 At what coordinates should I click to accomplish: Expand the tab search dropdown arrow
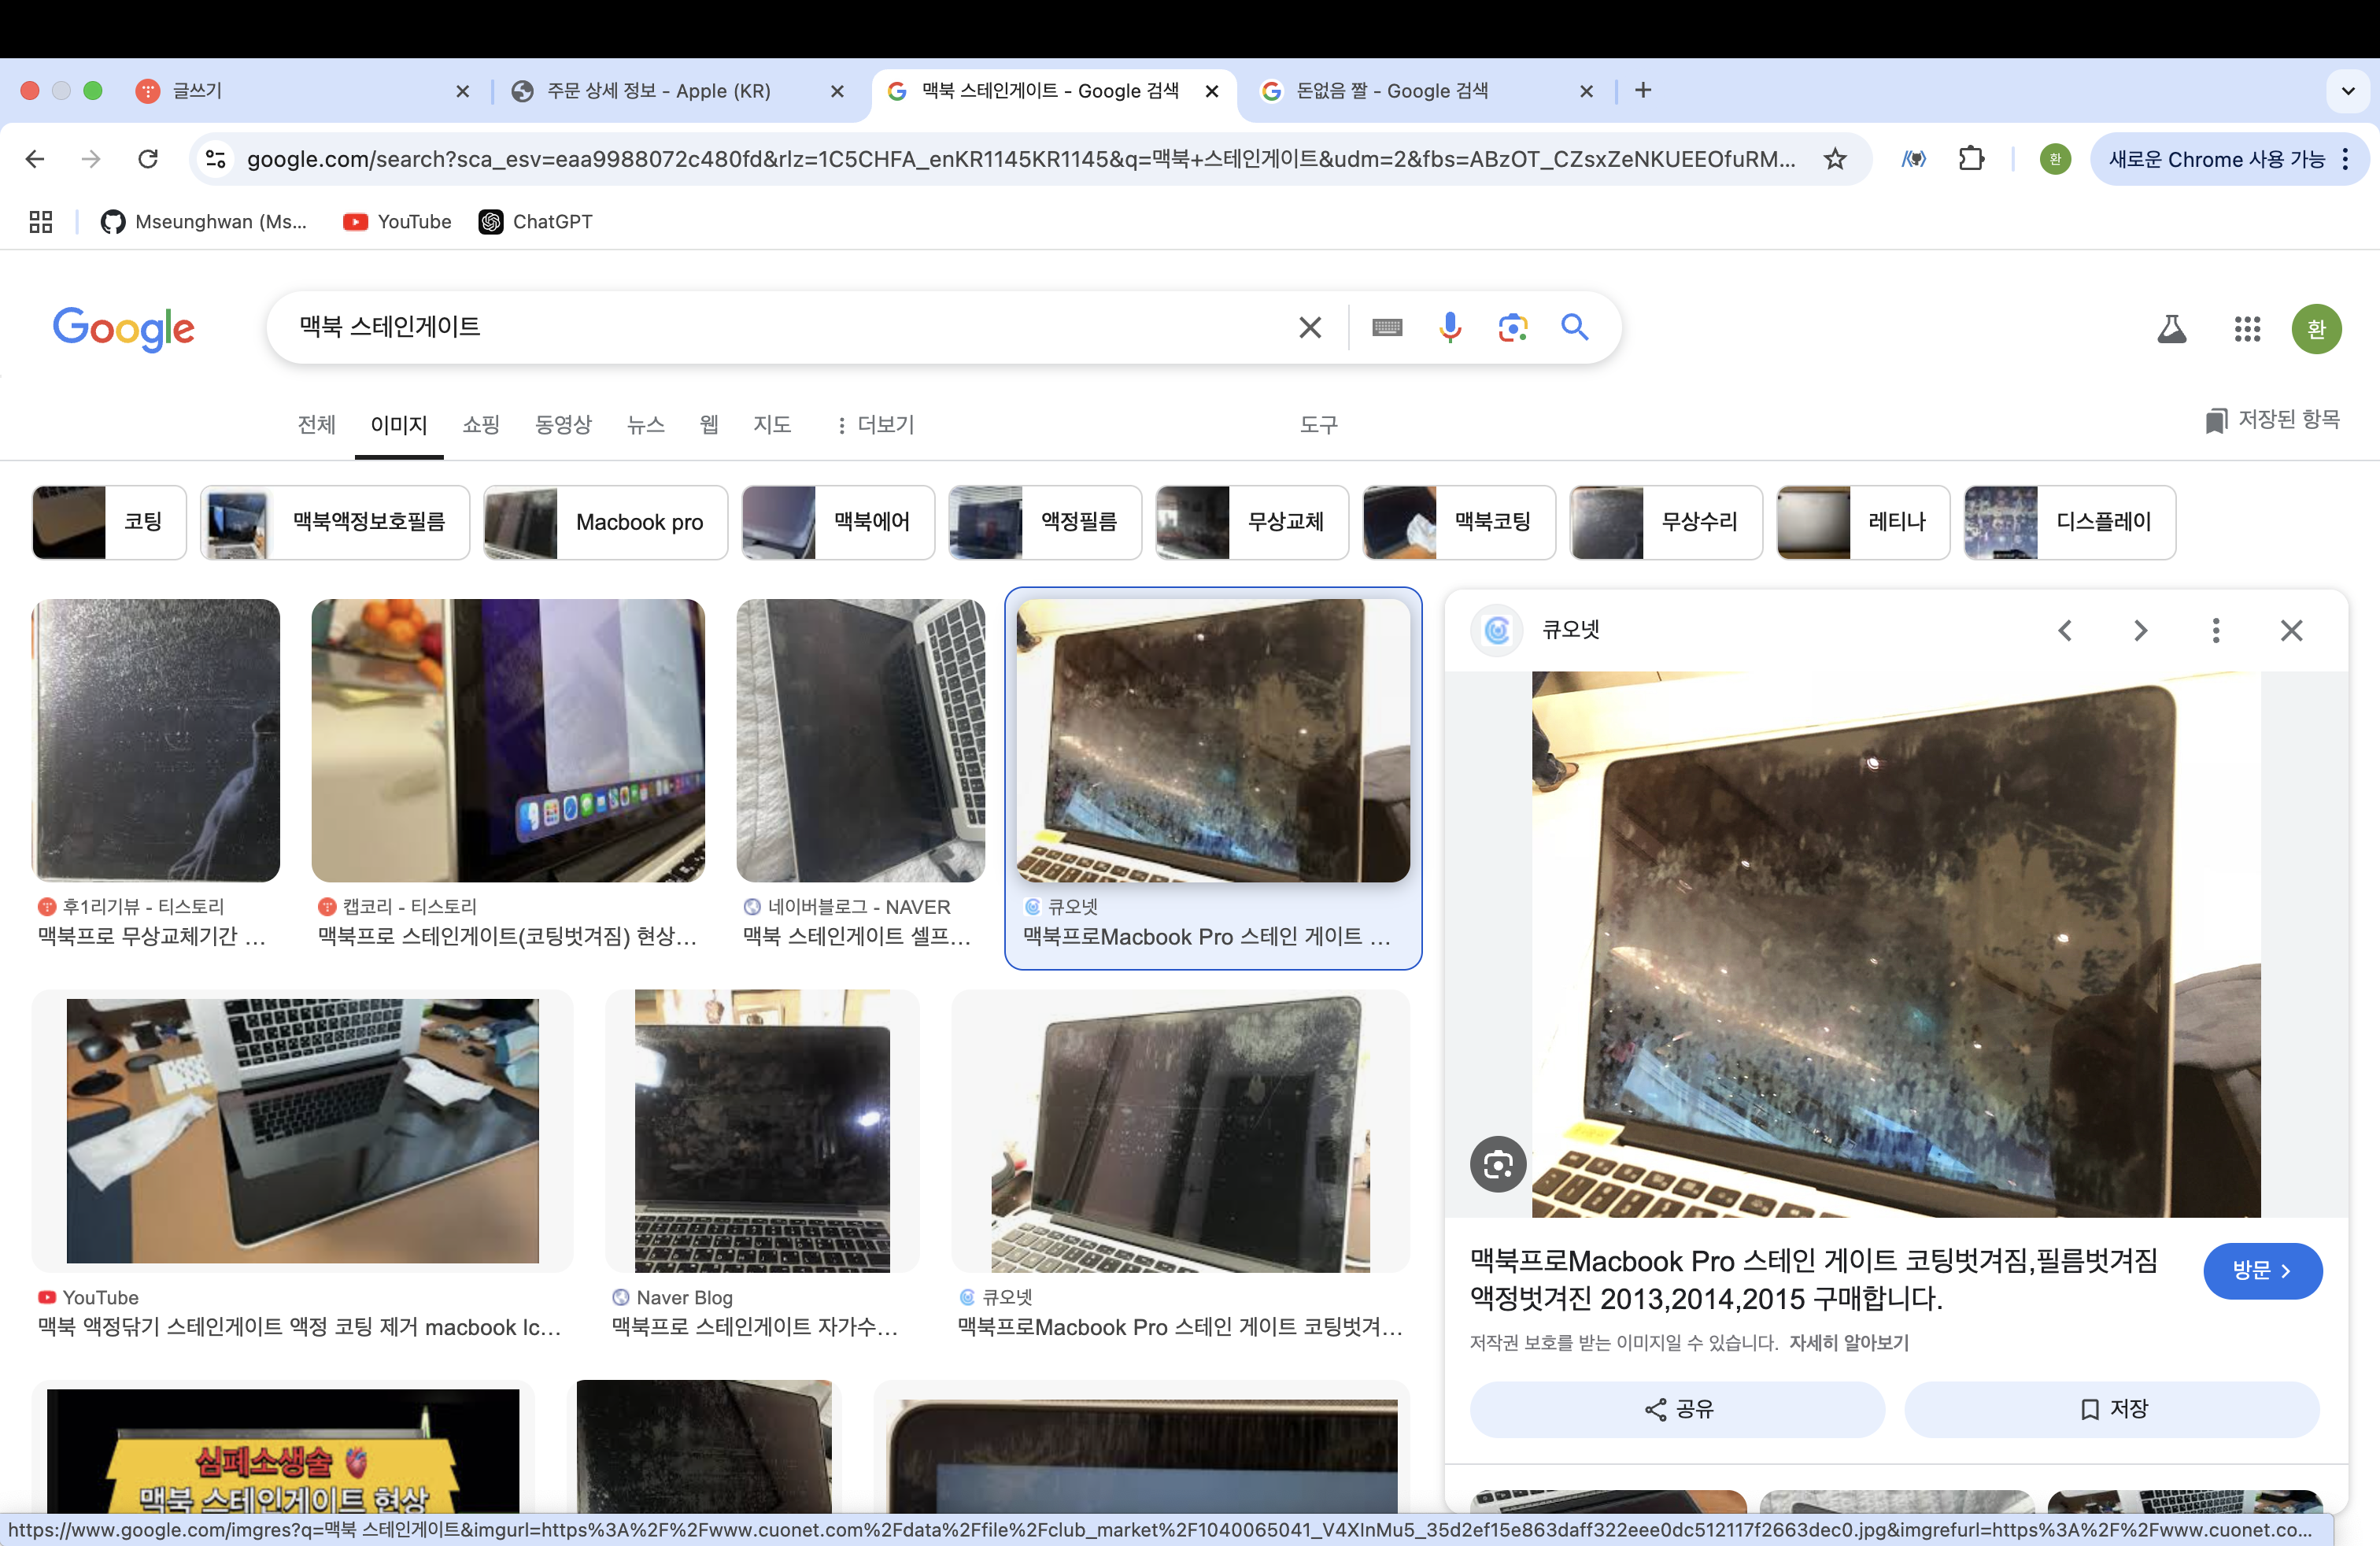(2347, 91)
